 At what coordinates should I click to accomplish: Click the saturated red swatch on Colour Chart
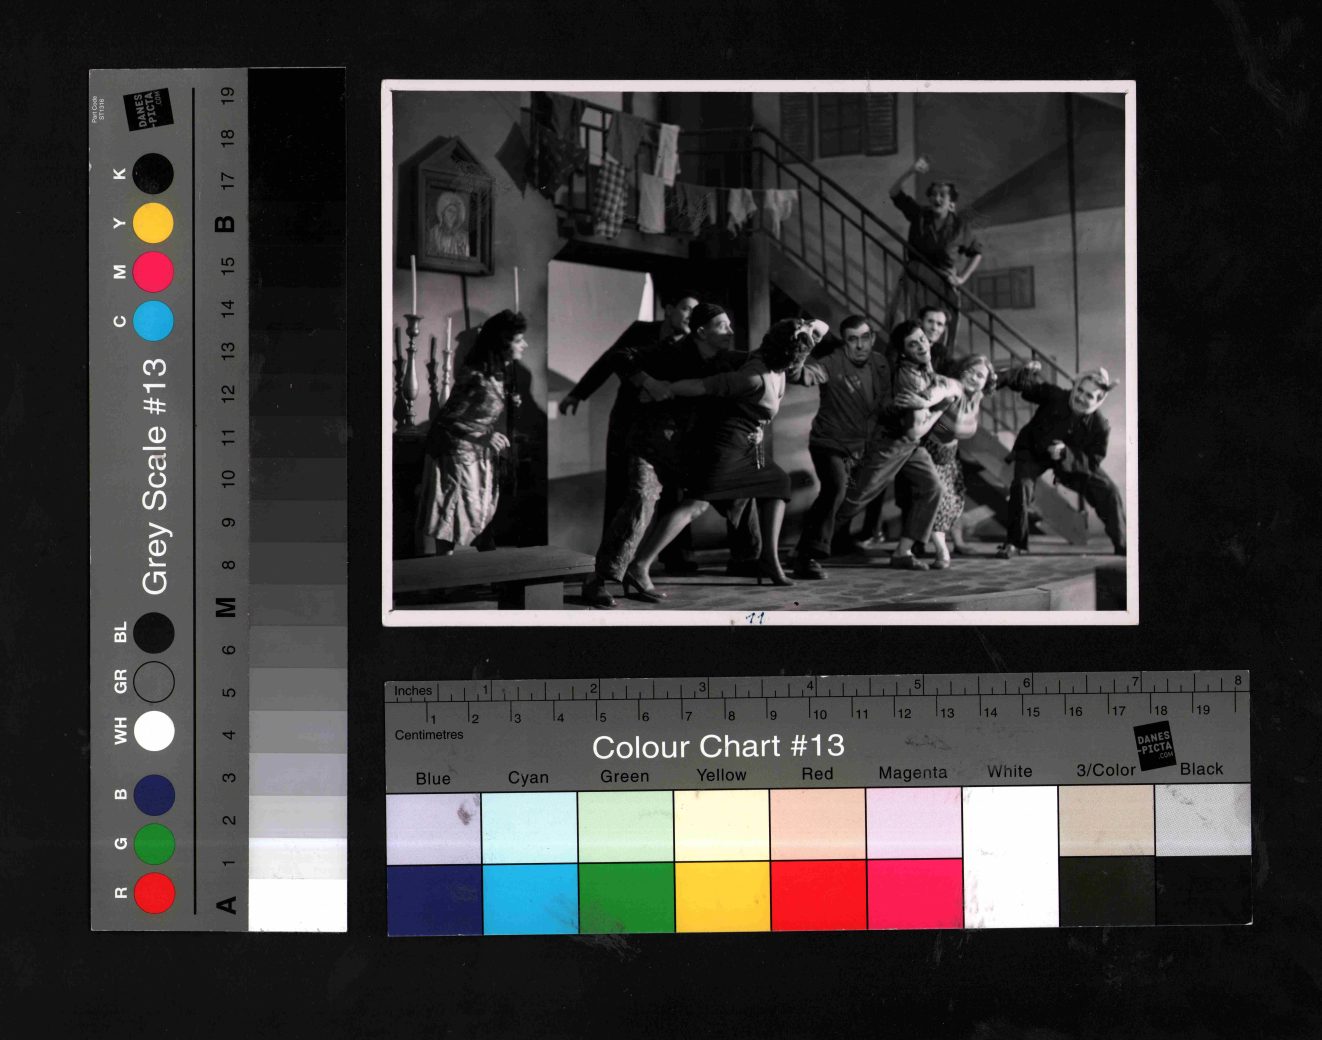[818, 896]
